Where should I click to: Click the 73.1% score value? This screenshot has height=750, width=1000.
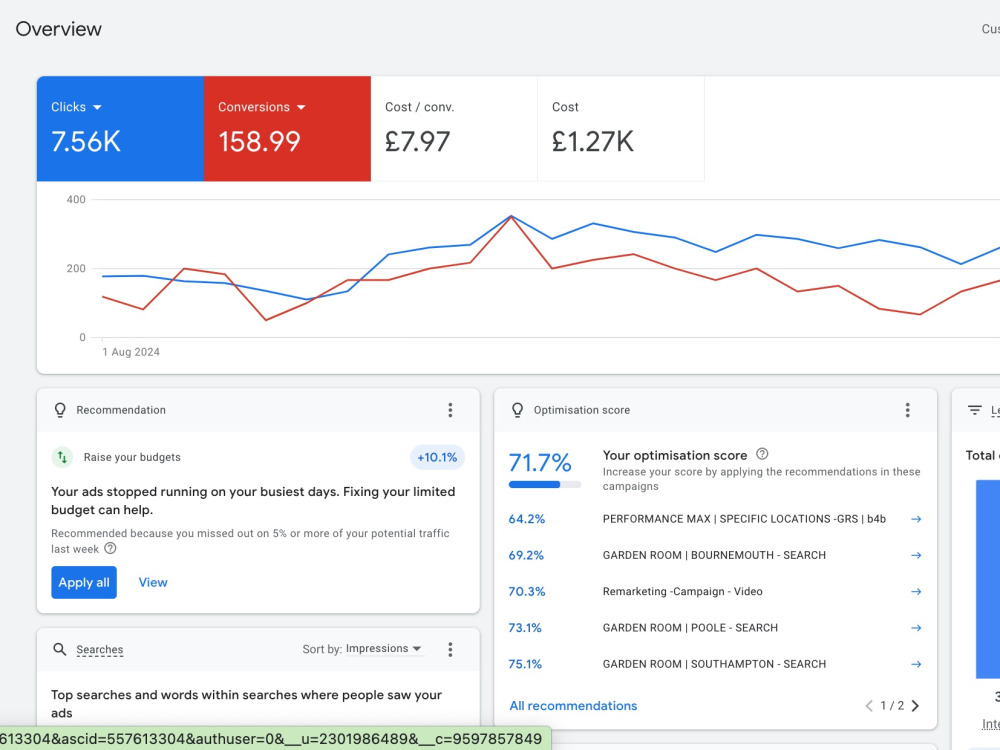pos(525,628)
